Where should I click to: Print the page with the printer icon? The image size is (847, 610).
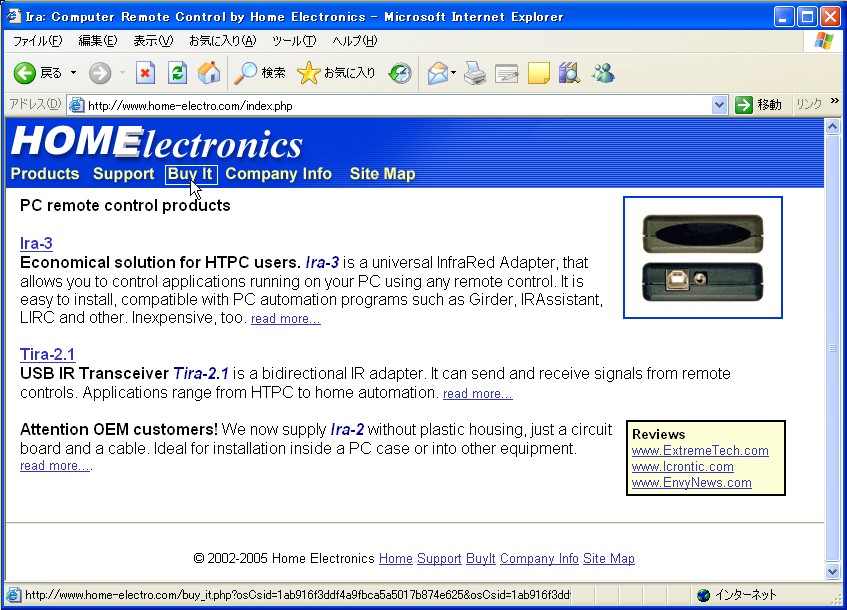475,73
